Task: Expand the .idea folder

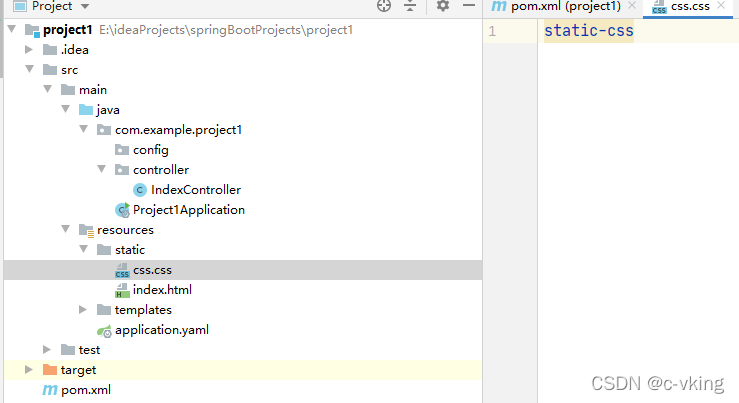Action: (x=29, y=49)
